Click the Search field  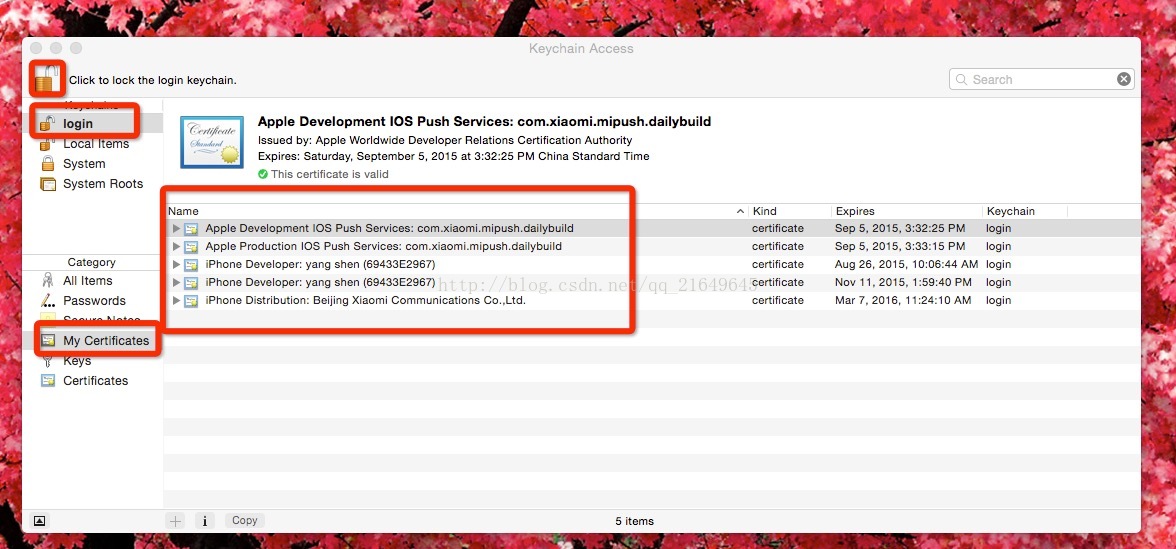click(x=1042, y=80)
